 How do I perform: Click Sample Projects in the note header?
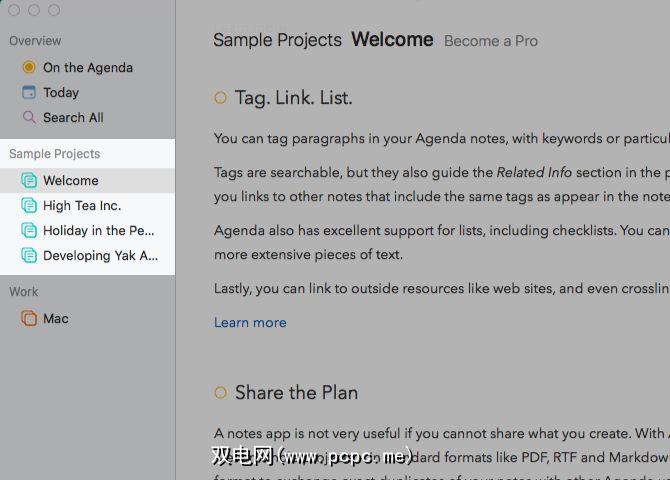point(277,41)
